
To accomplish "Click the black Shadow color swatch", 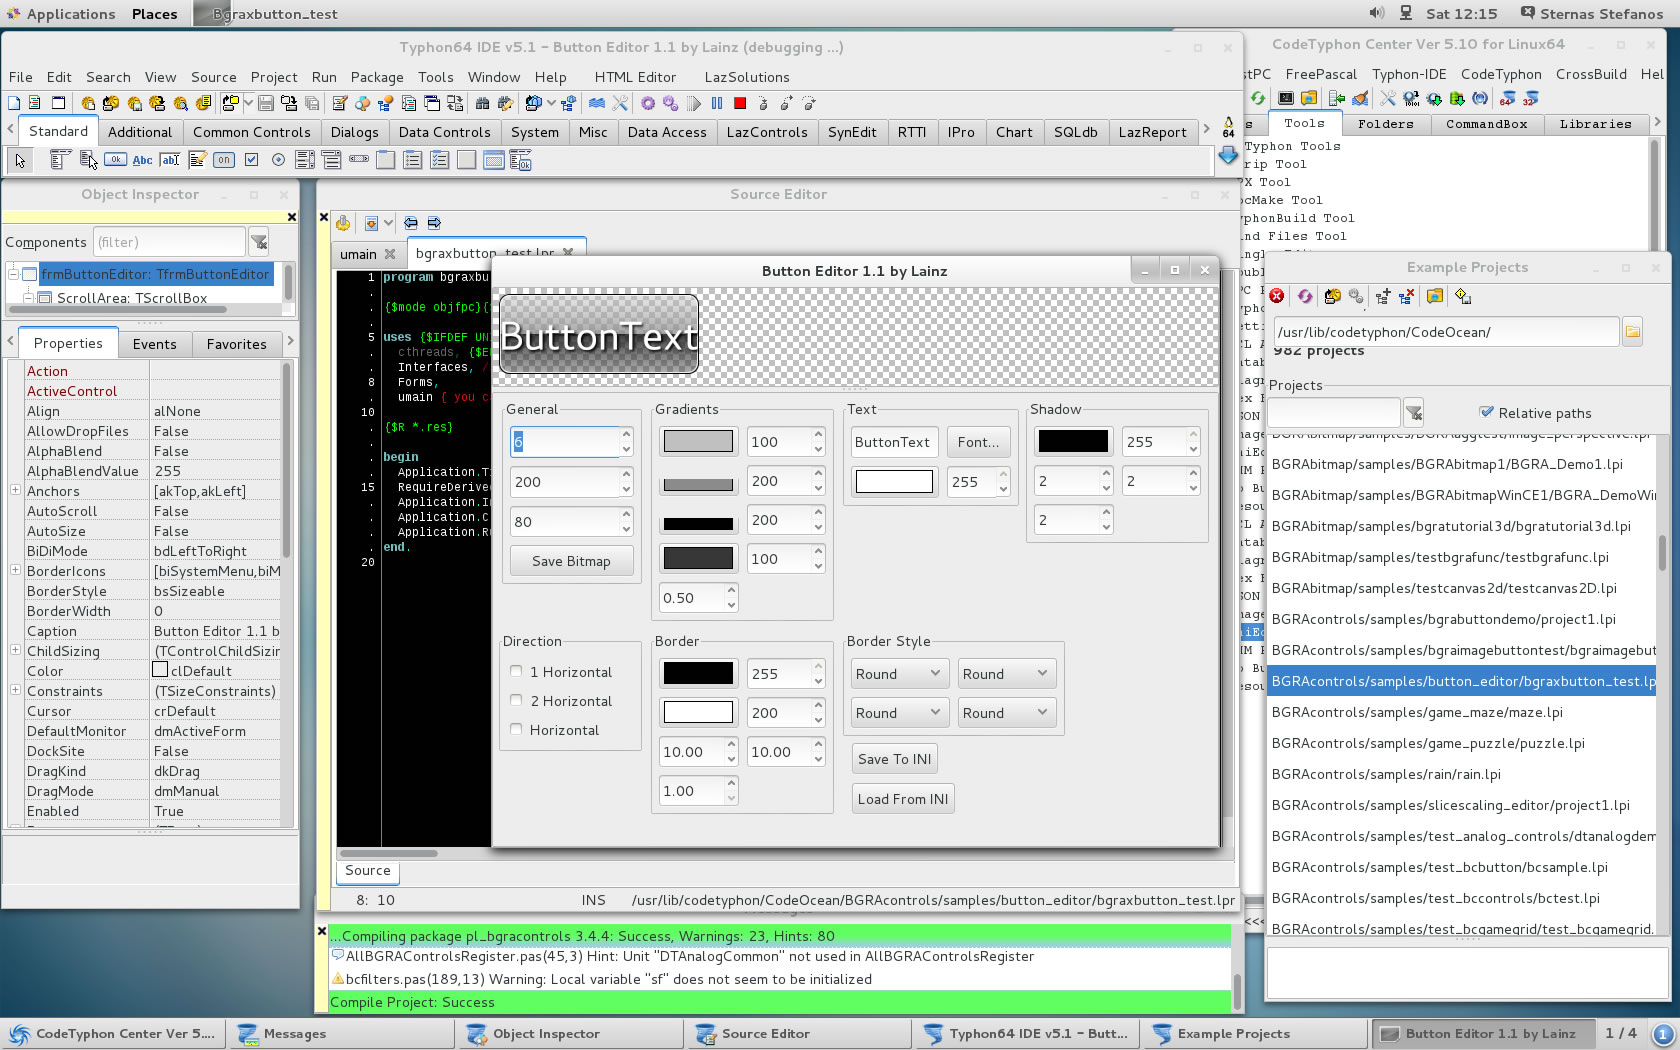I will [x=1073, y=441].
